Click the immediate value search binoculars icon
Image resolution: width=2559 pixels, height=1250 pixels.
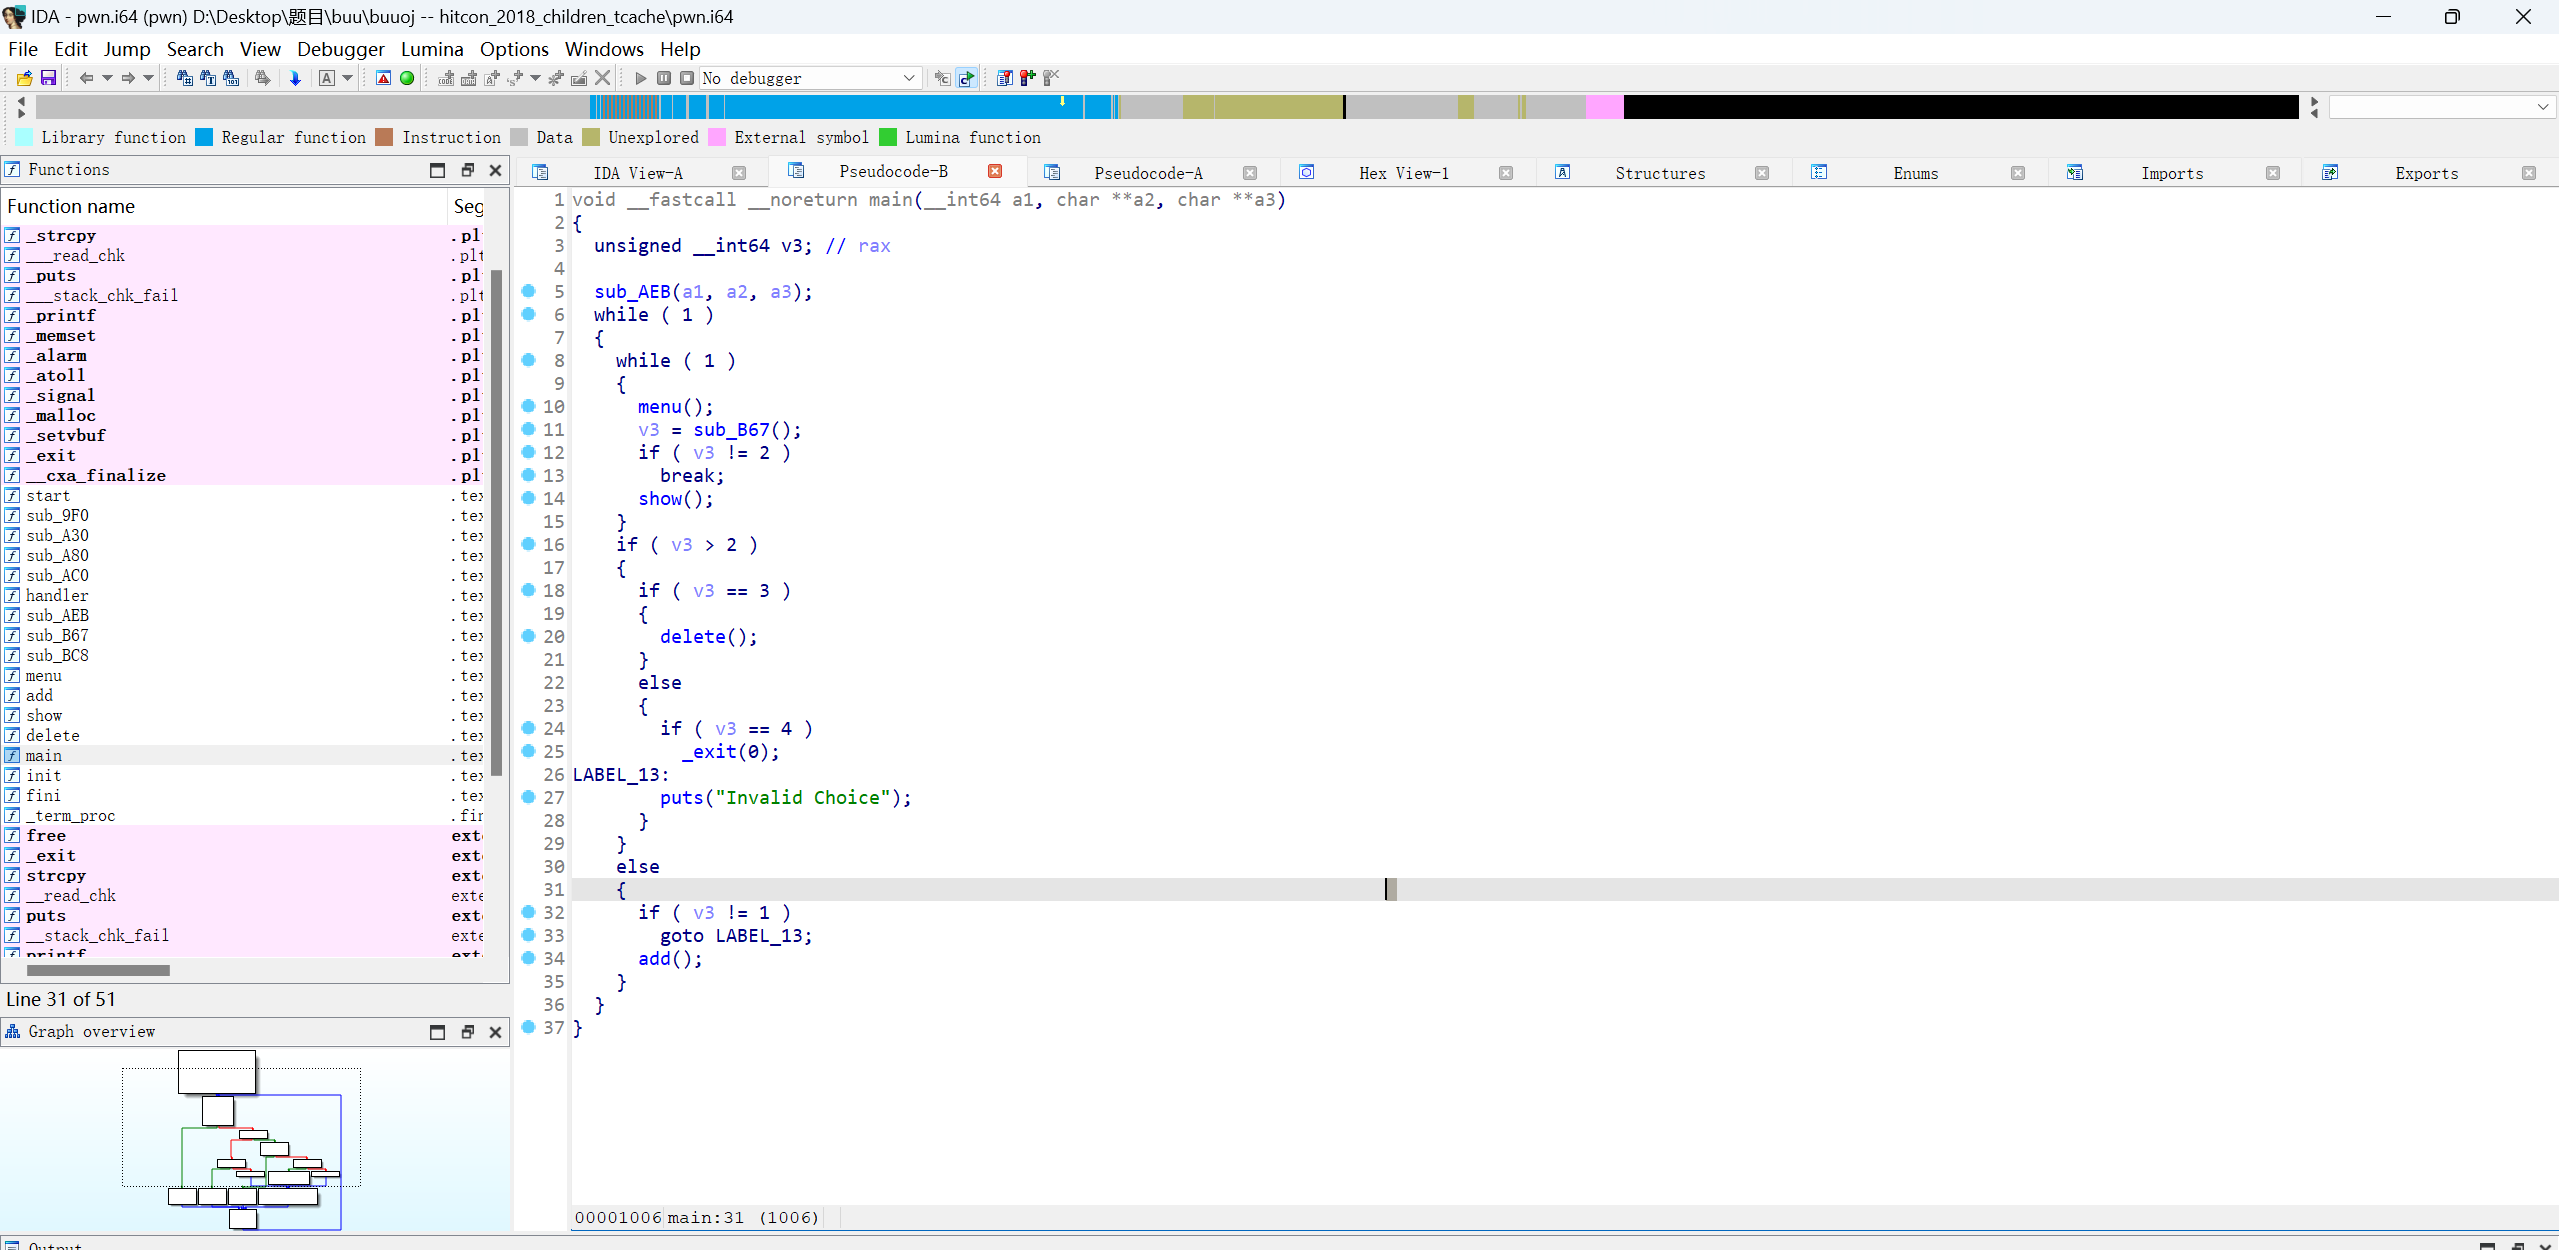pyautogui.click(x=184, y=78)
